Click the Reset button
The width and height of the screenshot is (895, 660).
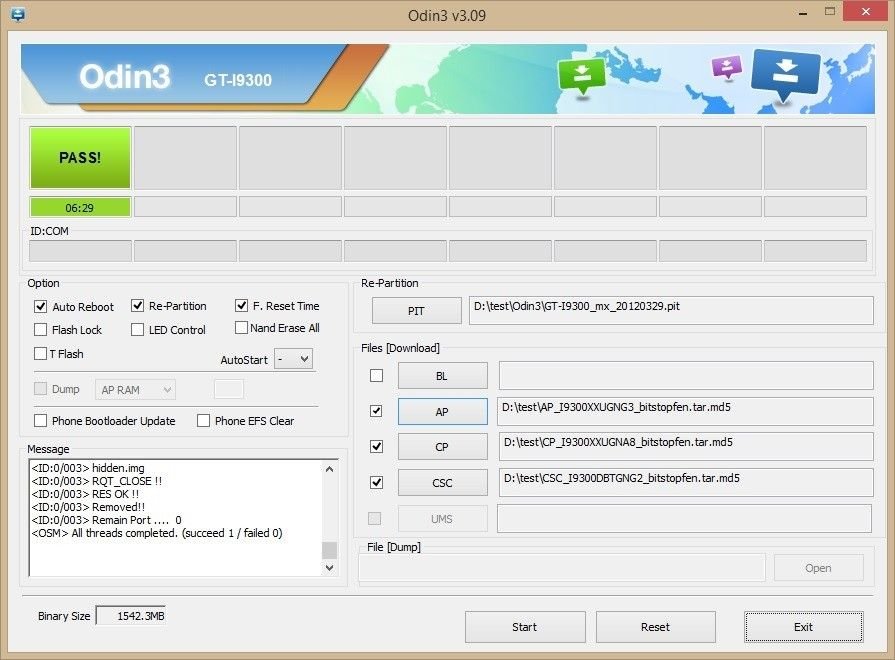click(x=656, y=627)
